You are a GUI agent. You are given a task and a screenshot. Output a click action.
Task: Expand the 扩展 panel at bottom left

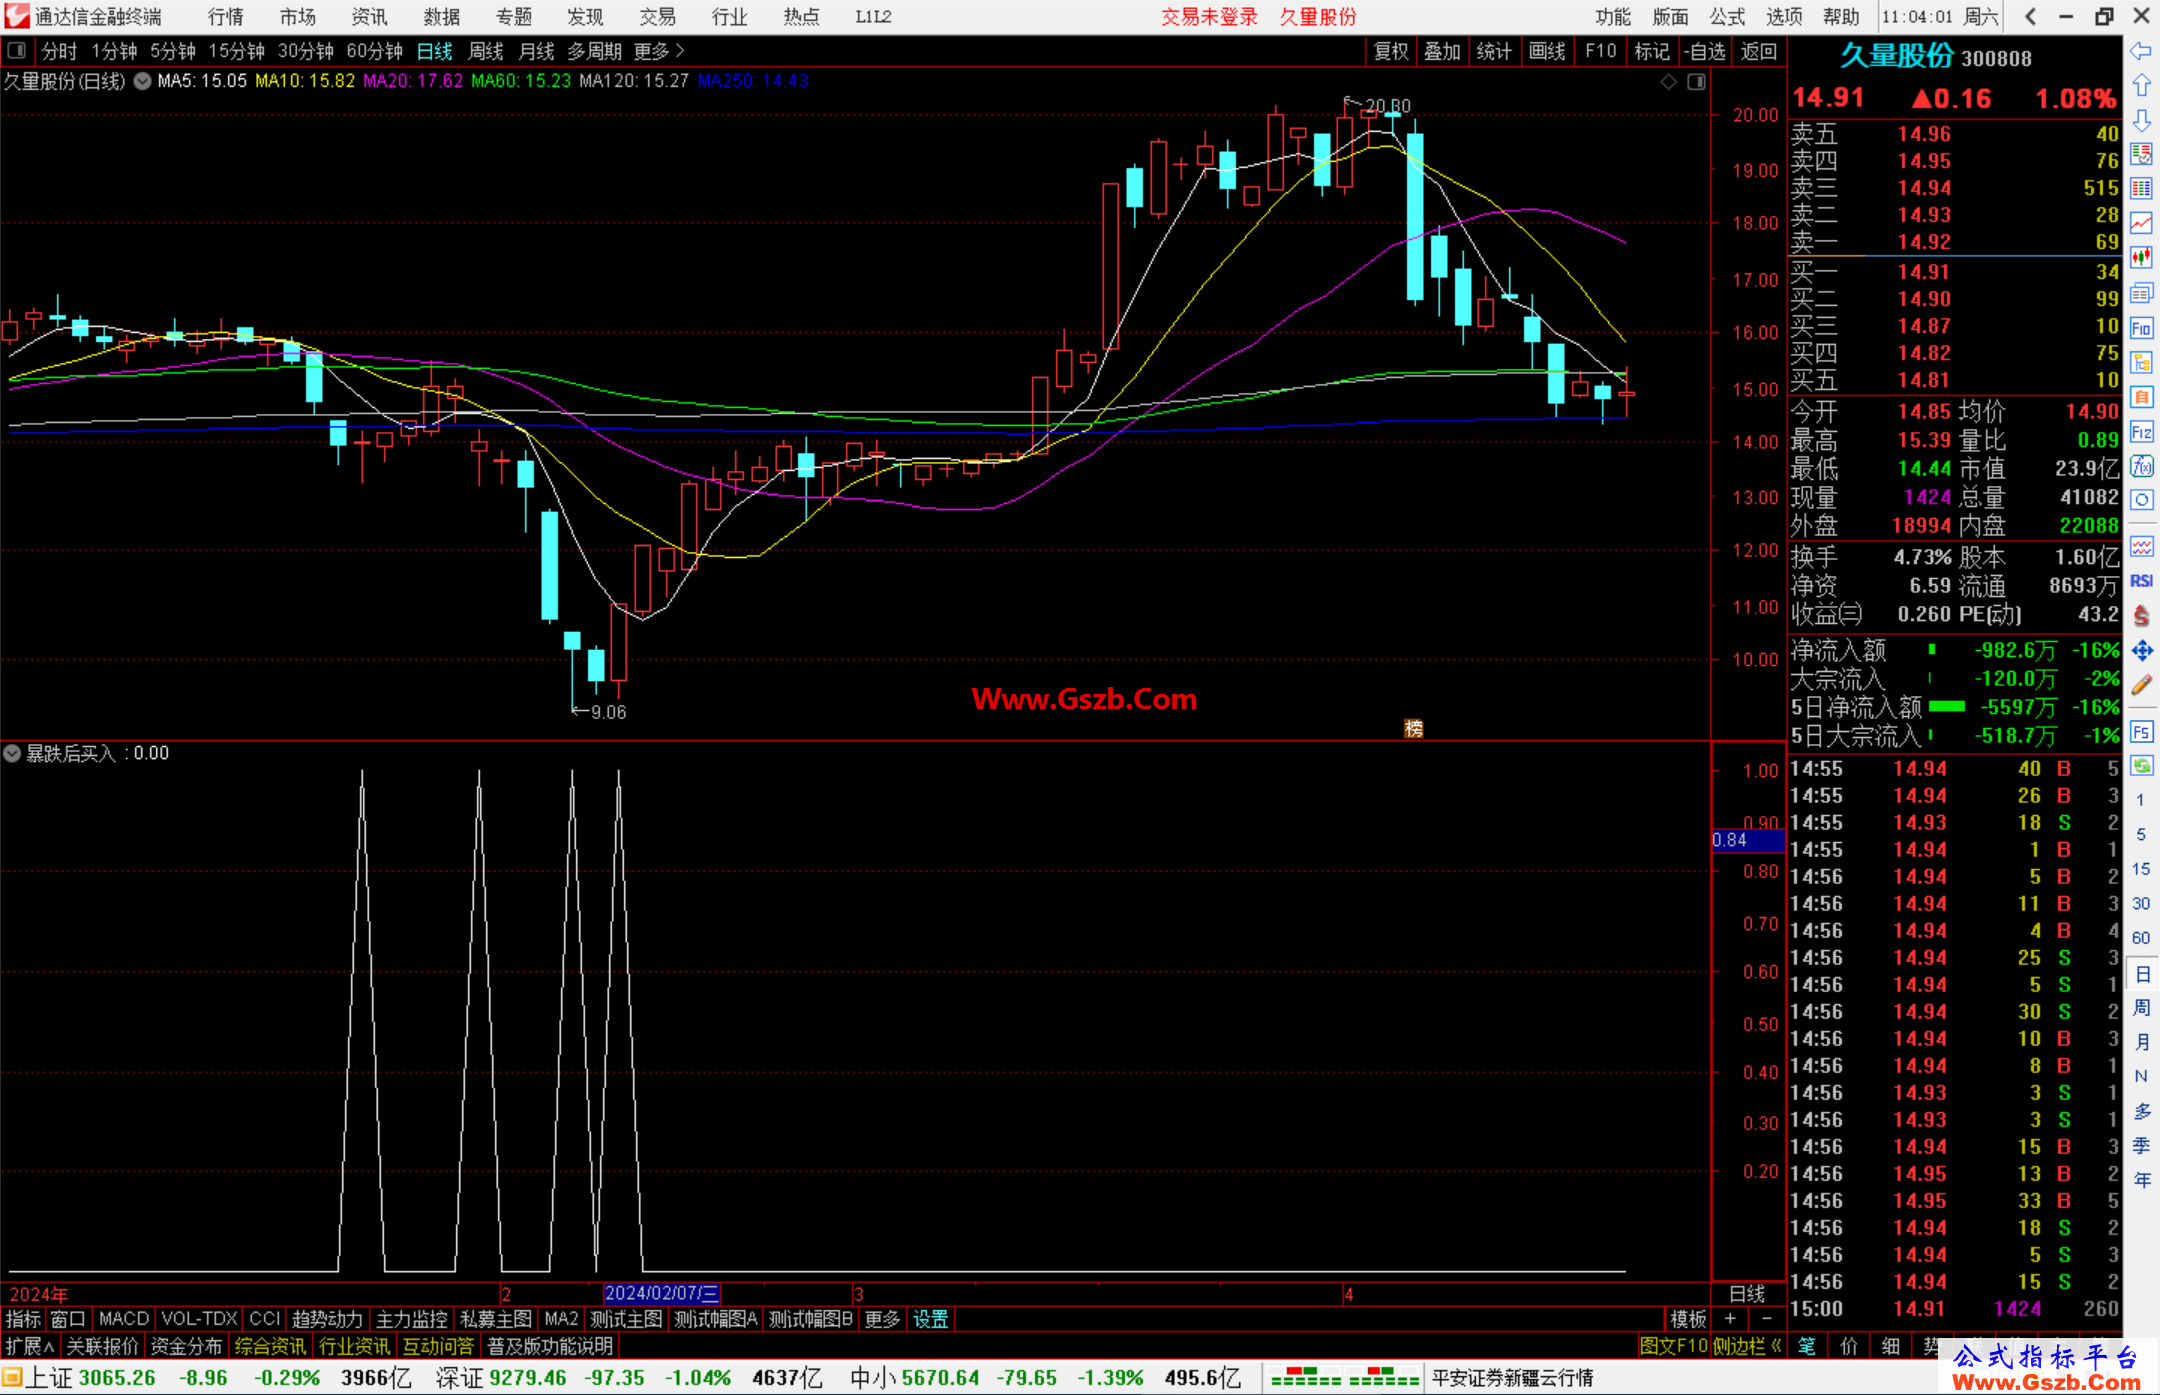click(29, 1346)
